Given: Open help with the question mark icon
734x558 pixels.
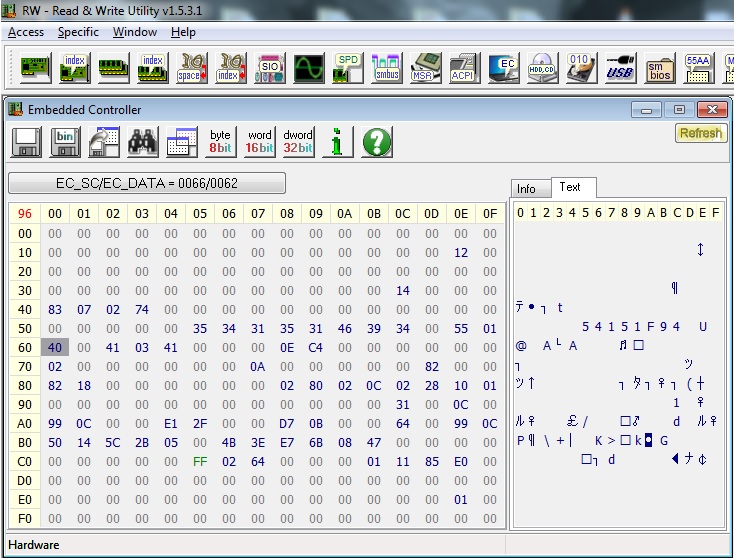Looking at the screenshot, I should pyautogui.click(x=377, y=142).
